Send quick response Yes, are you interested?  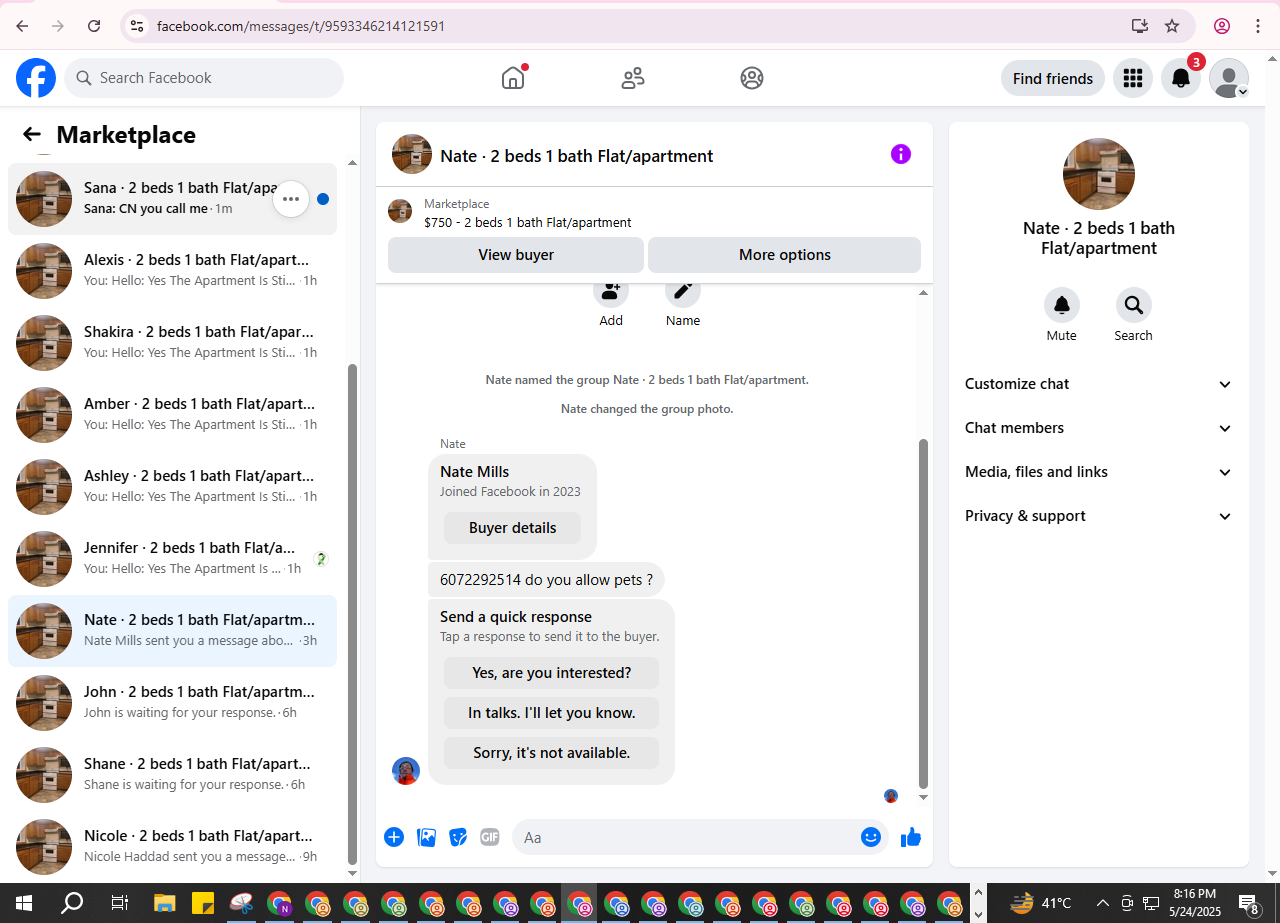coord(552,673)
